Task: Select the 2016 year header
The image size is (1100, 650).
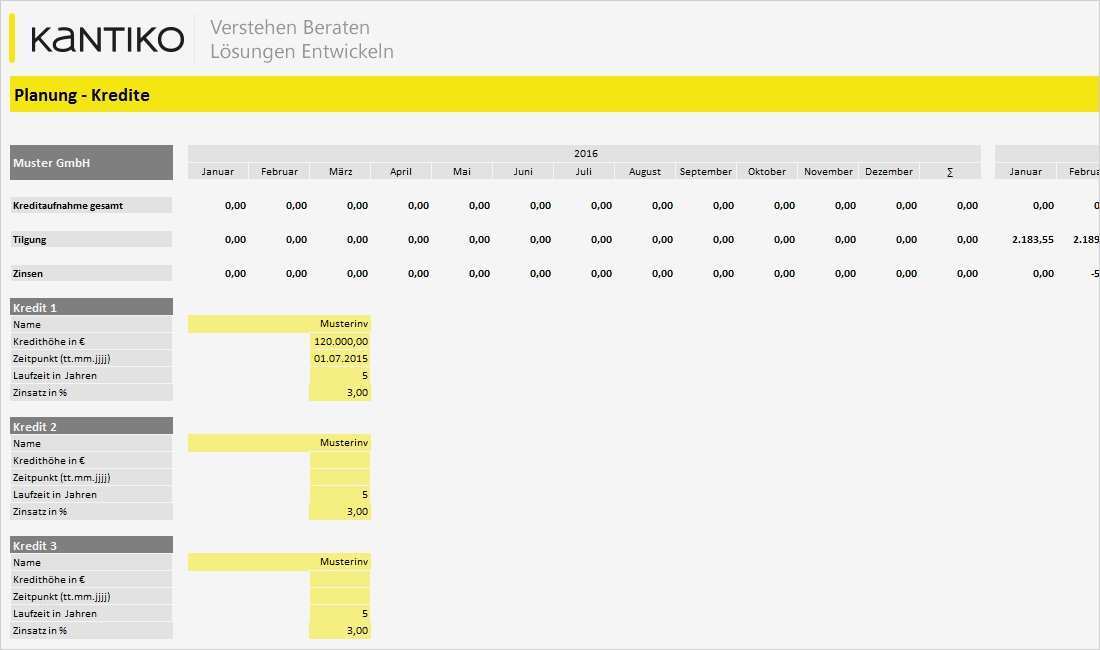Action: (x=584, y=154)
